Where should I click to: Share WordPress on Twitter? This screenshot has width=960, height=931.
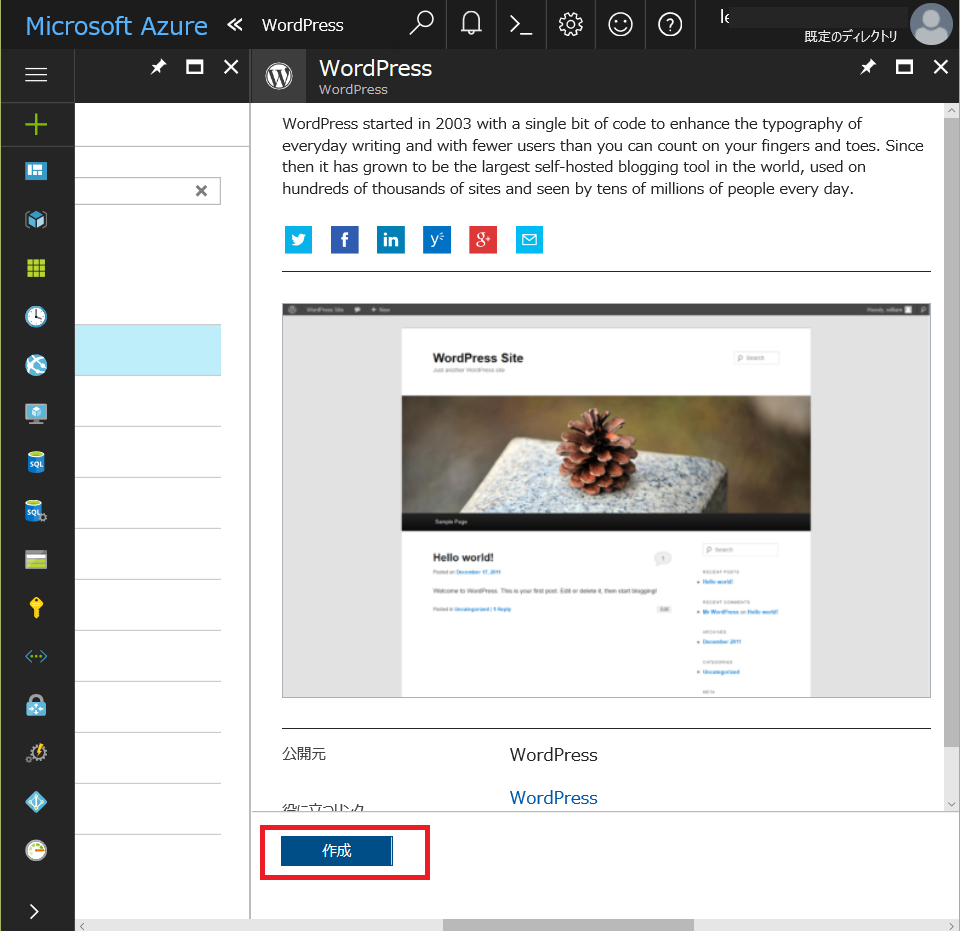[298, 239]
